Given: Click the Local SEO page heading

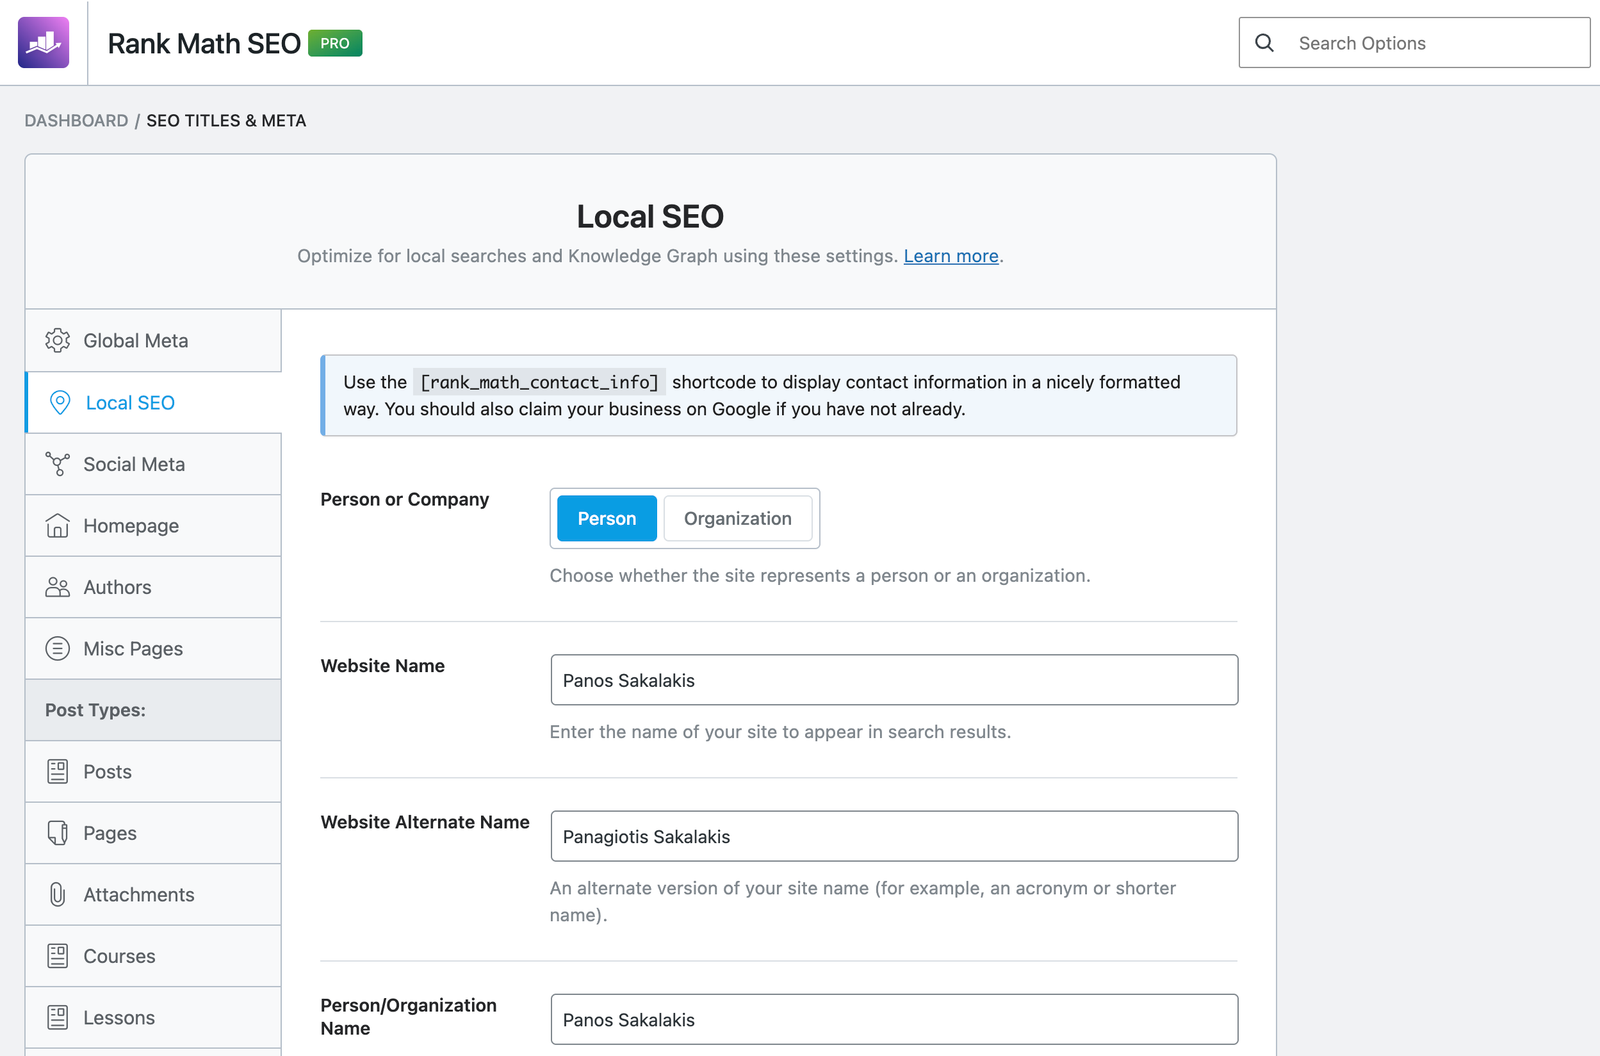Looking at the screenshot, I should [x=650, y=216].
